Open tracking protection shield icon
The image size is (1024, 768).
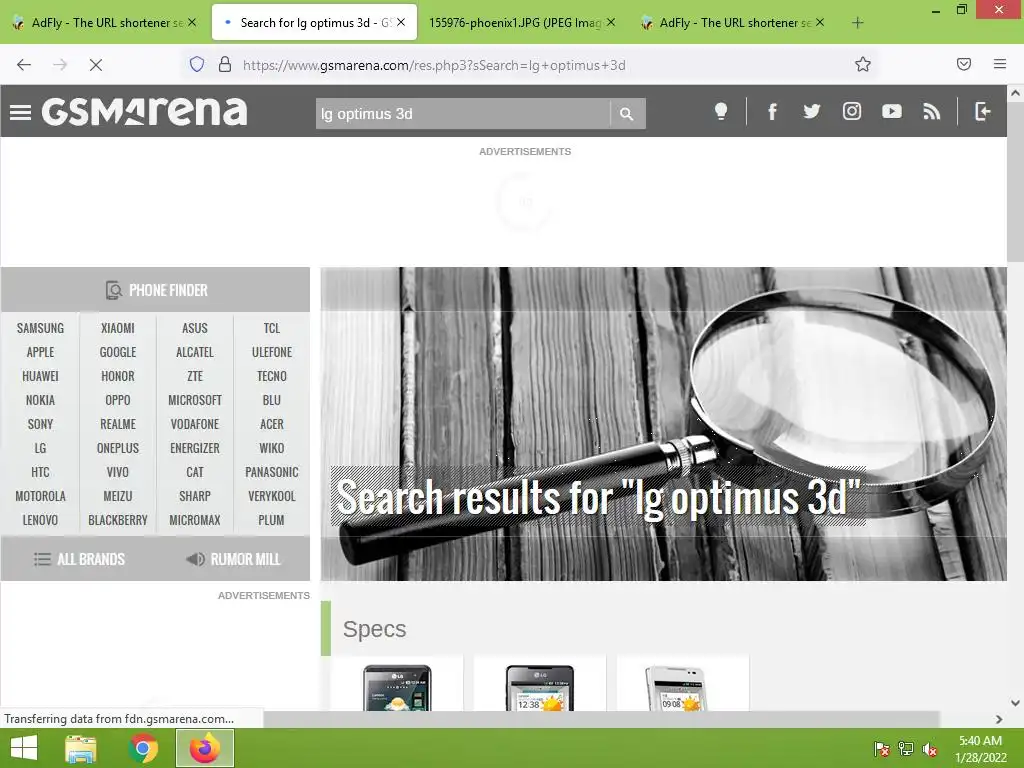pyautogui.click(x=197, y=64)
